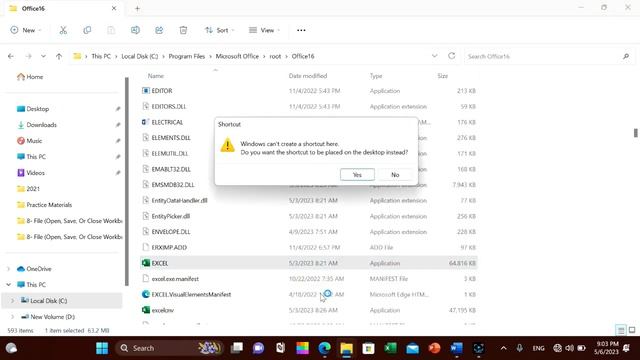The height and width of the screenshot is (360, 640).
Task: Select the Office16 tab
Action: click(62, 9)
